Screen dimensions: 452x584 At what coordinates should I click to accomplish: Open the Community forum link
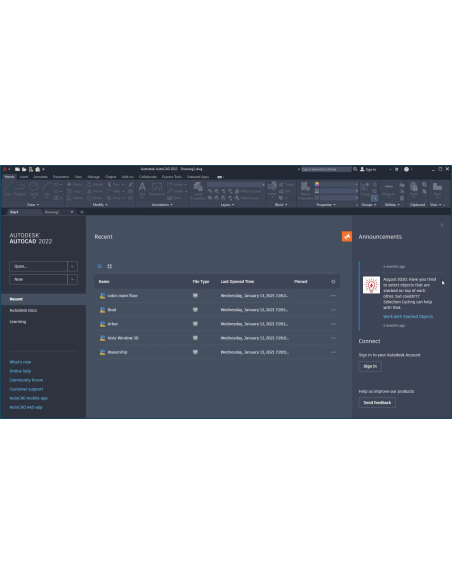pyautogui.click(x=26, y=380)
